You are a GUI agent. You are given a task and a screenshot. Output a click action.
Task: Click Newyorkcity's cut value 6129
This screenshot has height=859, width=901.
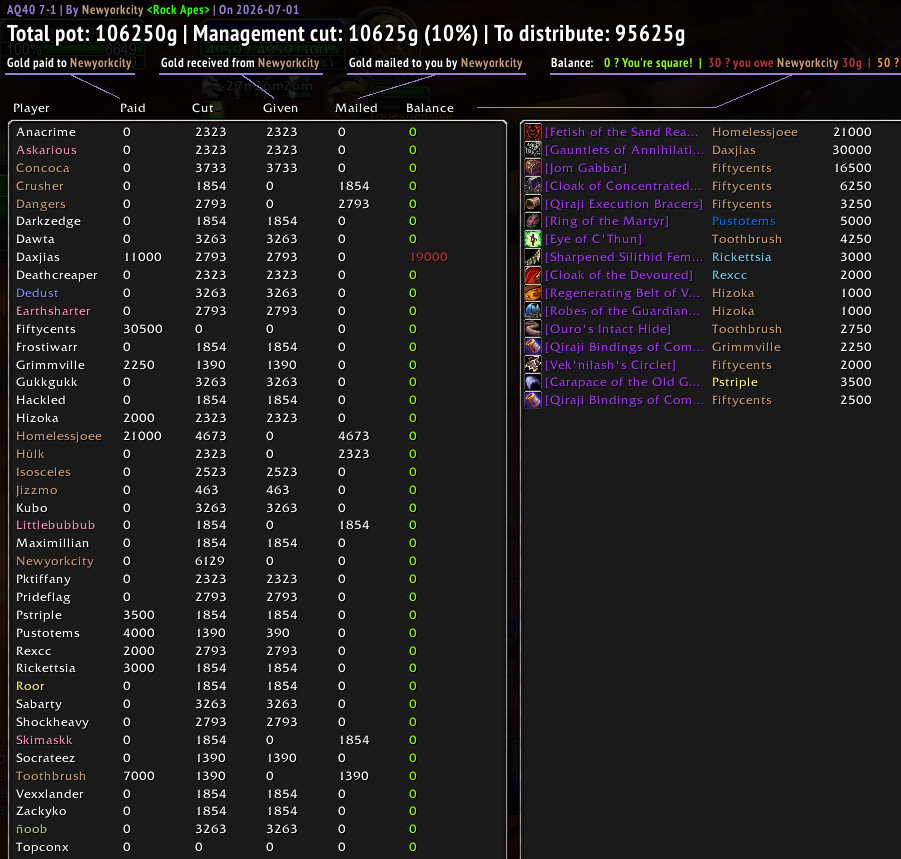point(210,561)
